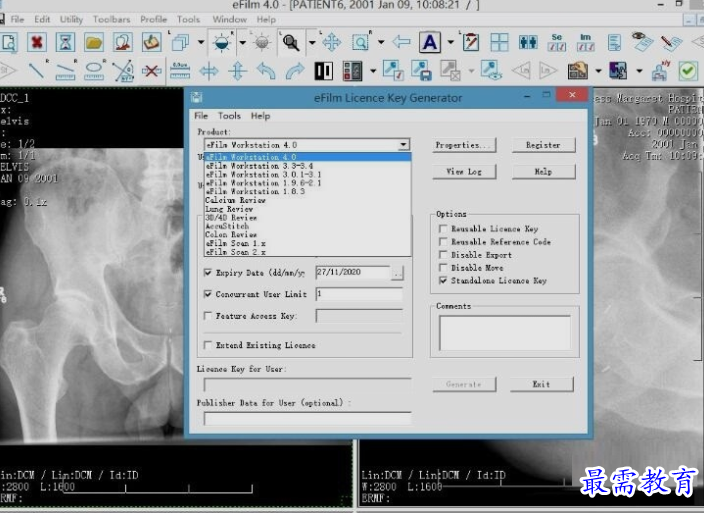Open dropdown arrow beside window/level sun icon
This screenshot has height=513, width=704.
pyautogui.click(x=242, y=43)
